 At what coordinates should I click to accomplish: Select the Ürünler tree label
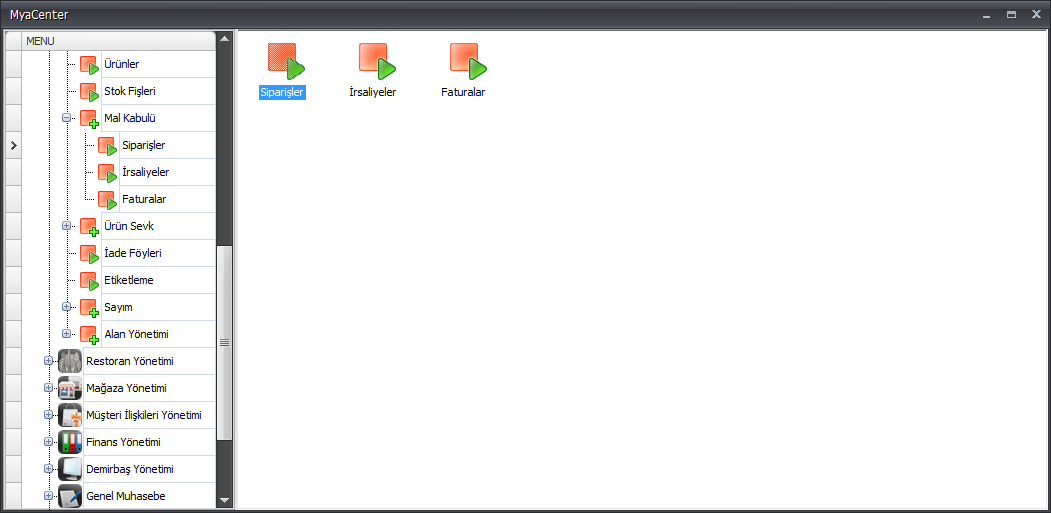pos(122,64)
